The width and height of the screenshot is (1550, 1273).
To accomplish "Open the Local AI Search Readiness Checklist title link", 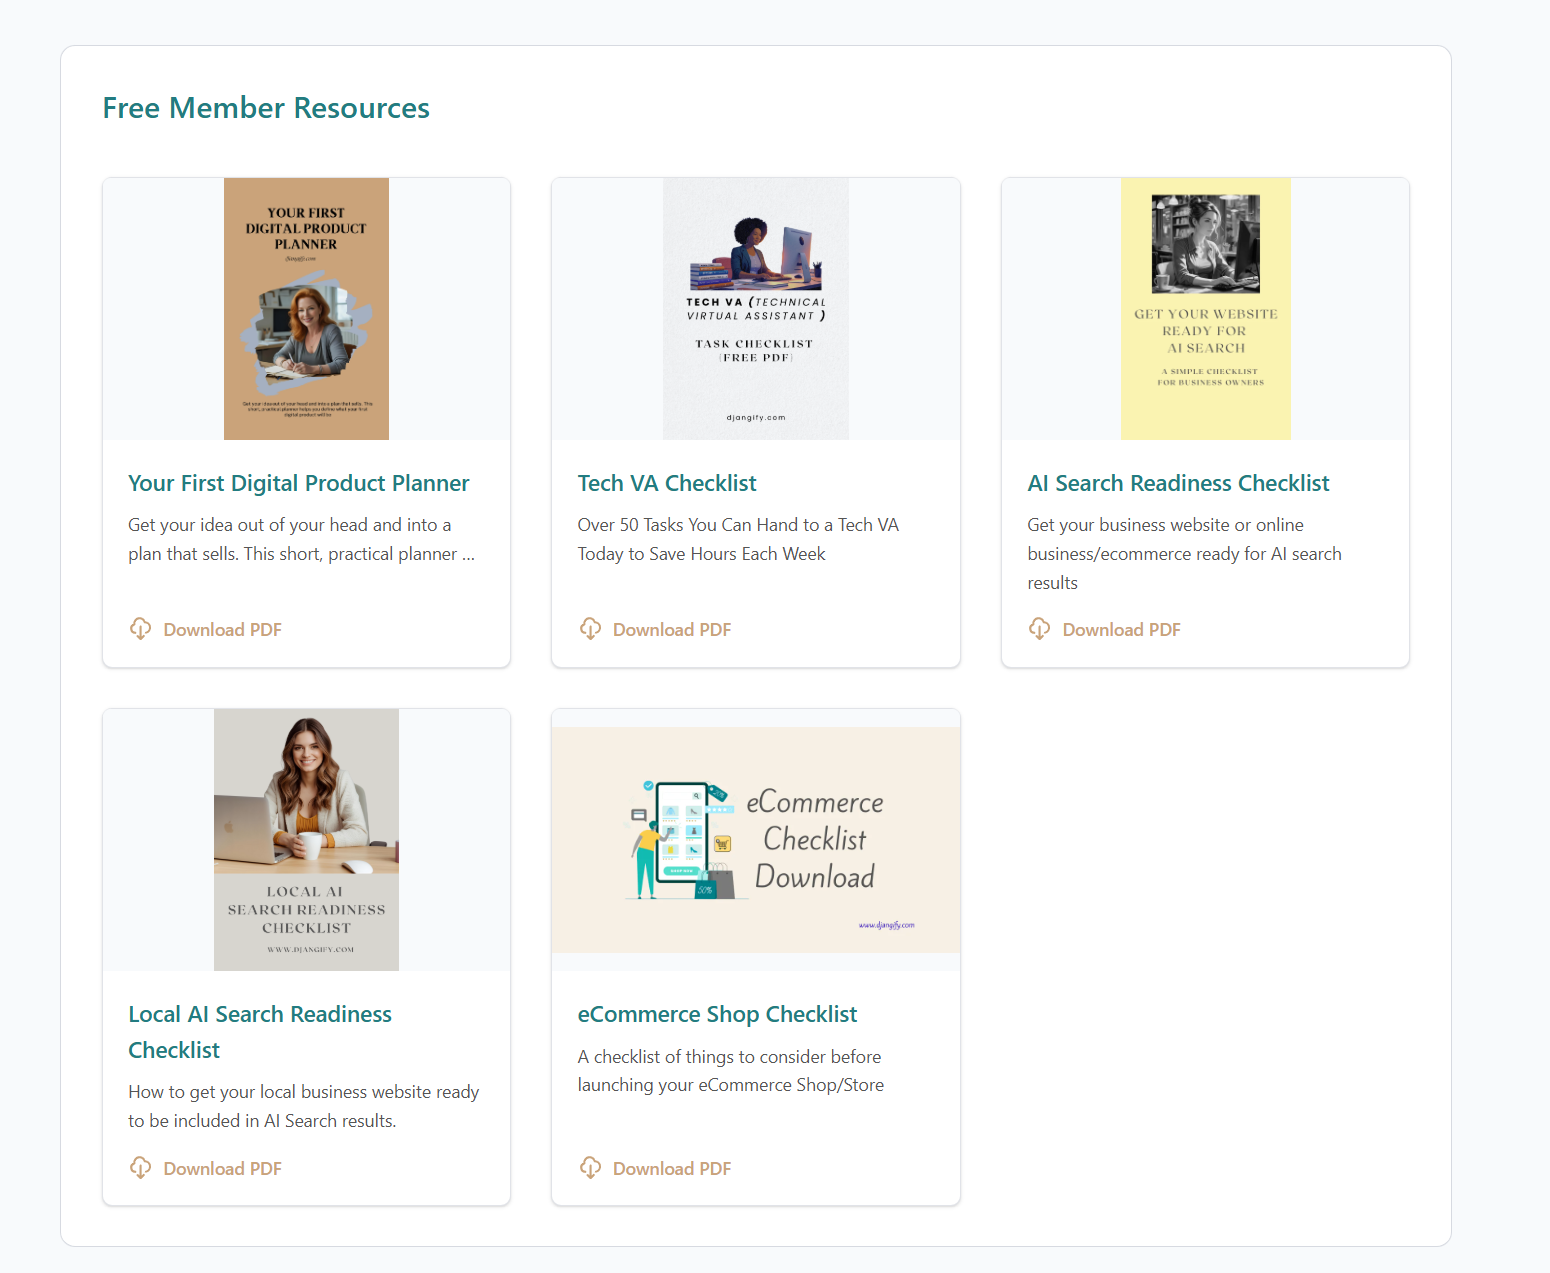I will tap(260, 1031).
